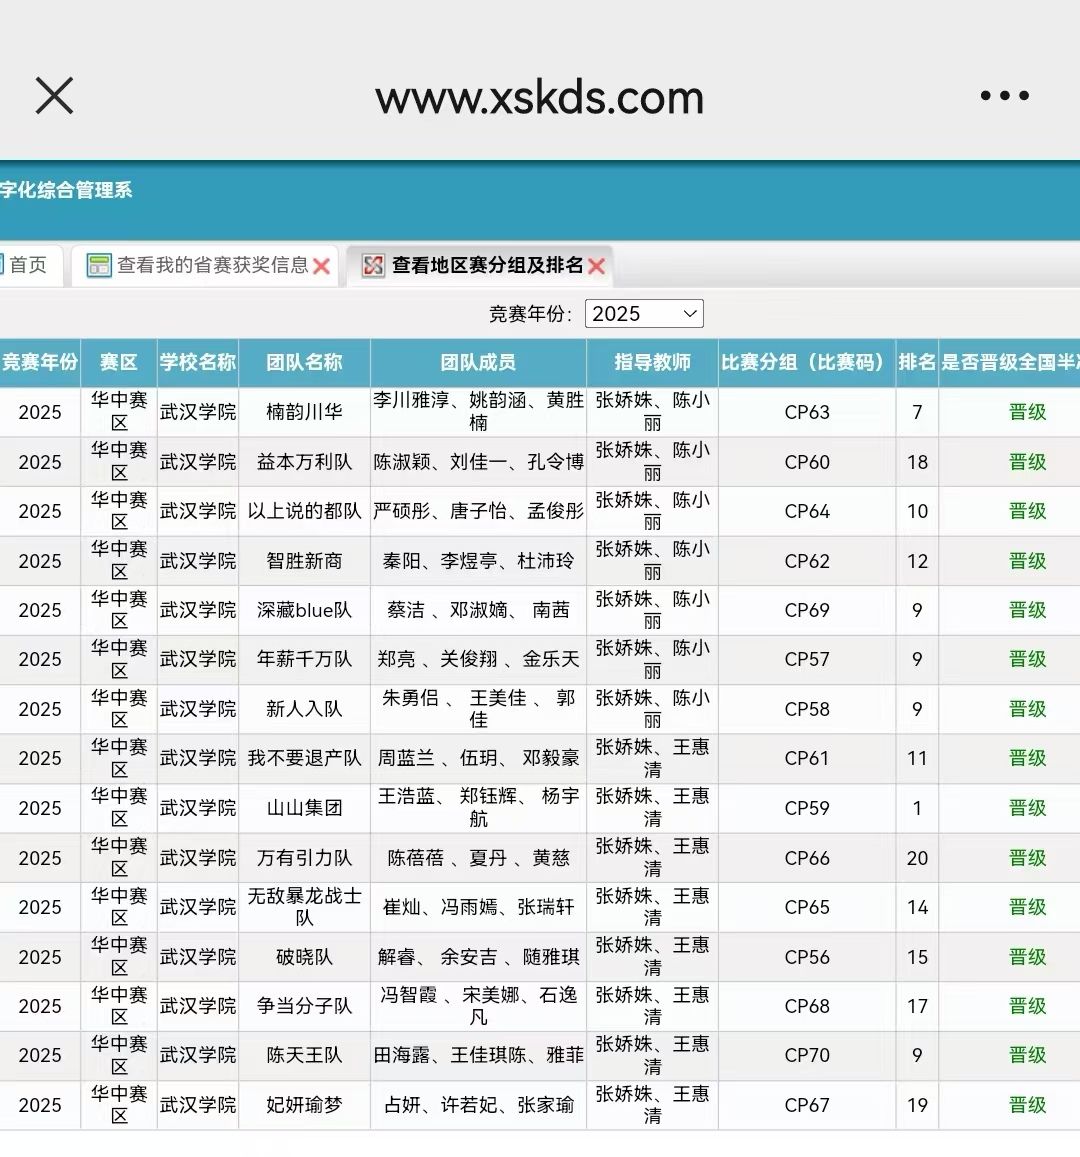Click the 学校名称 column header

[198, 362]
